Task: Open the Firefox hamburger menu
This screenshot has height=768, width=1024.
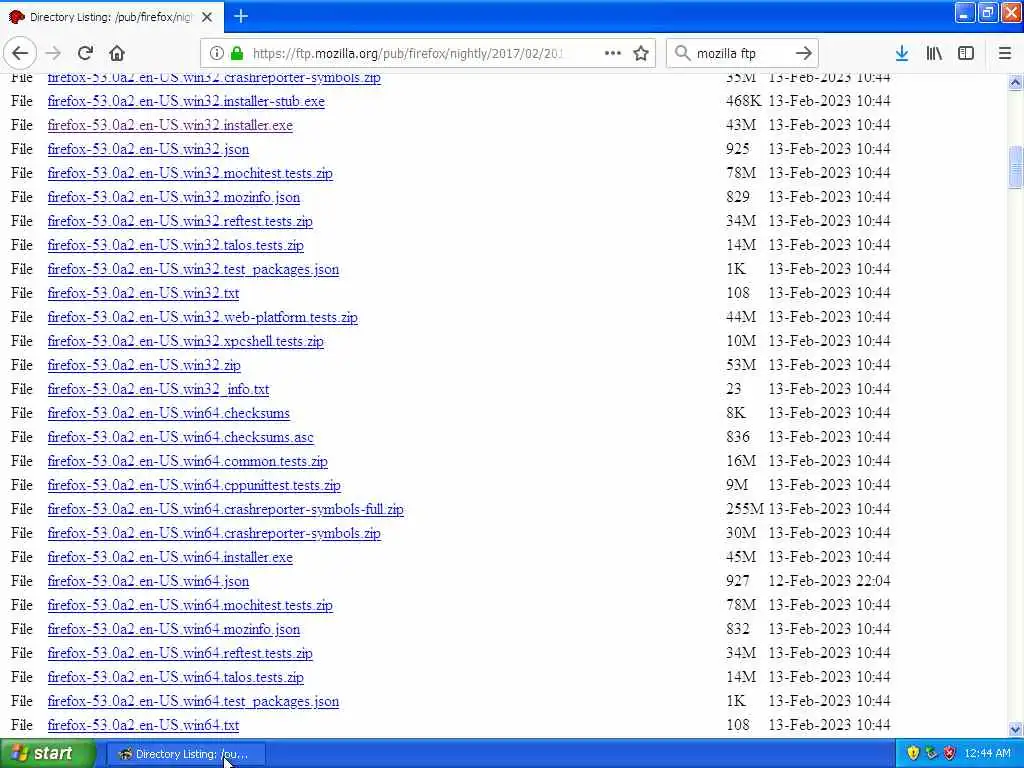Action: (1005, 53)
